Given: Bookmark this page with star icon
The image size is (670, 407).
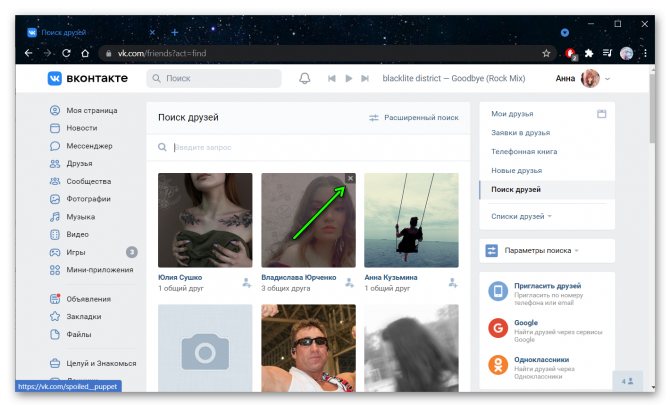Looking at the screenshot, I should pos(546,53).
